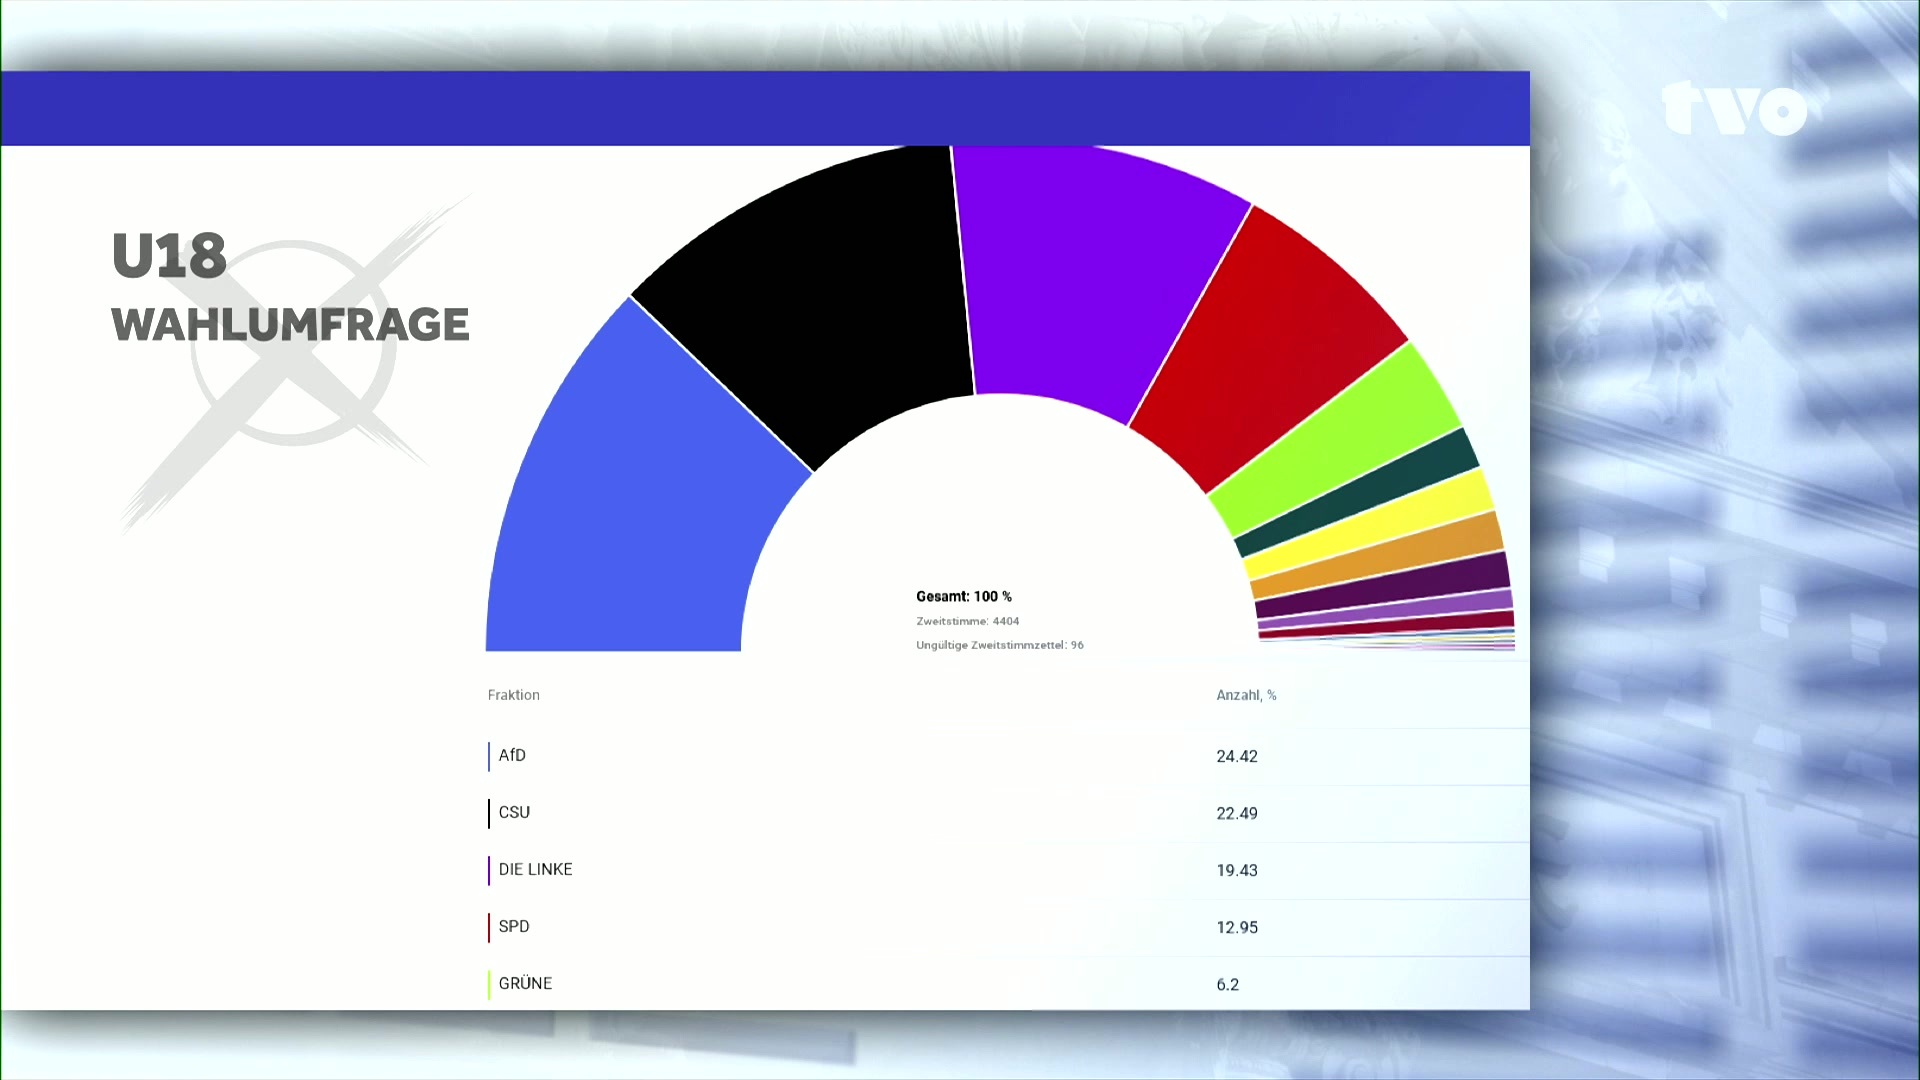Image resolution: width=1920 pixels, height=1080 pixels.
Task: Click the Fraktion column header
Action: click(513, 695)
